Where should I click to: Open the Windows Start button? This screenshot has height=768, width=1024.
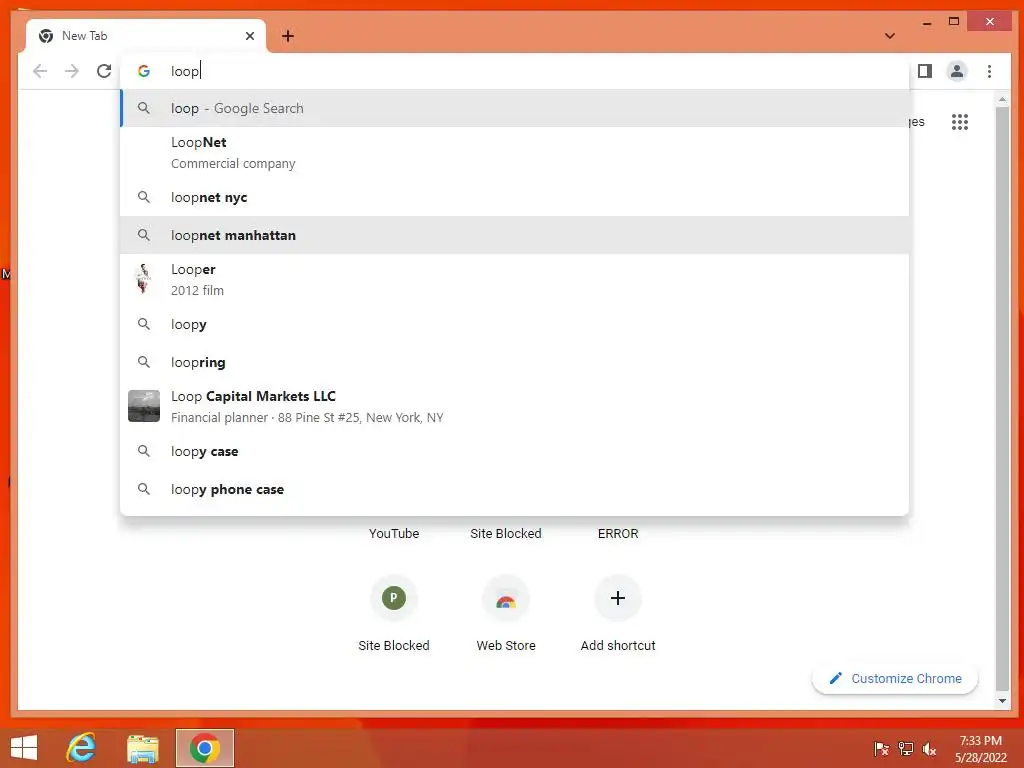pyautogui.click(x=24, y=748)
